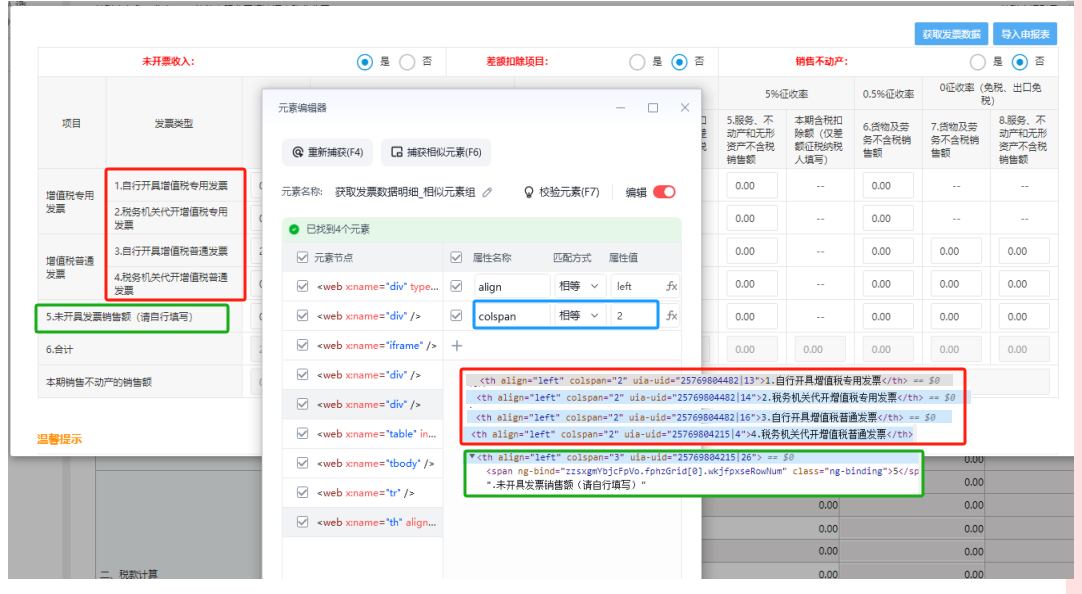
Task: Toggle the 编辑 edit switch off
Action: pyautogui.click(x=664, y=192)
